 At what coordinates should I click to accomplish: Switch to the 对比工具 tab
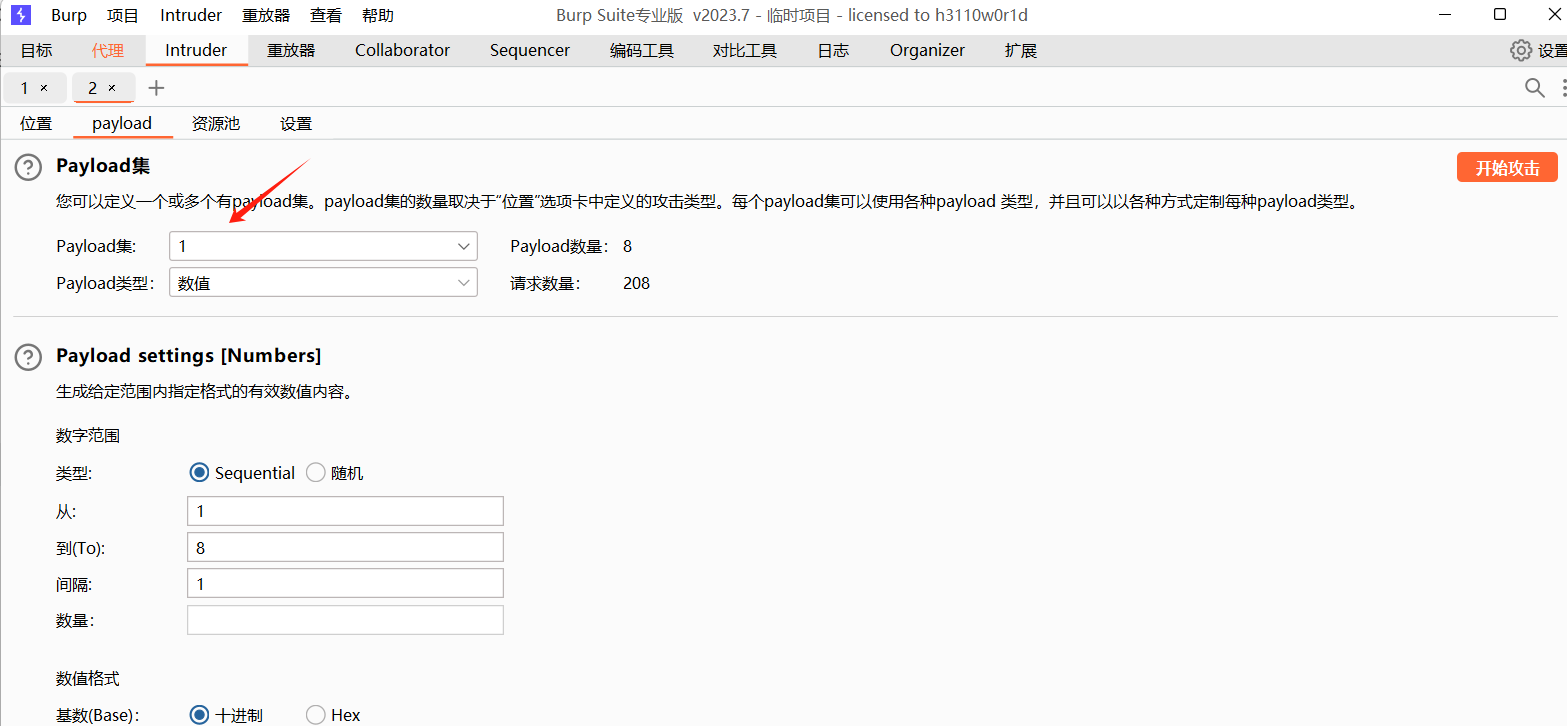click(x=745, y=50)
